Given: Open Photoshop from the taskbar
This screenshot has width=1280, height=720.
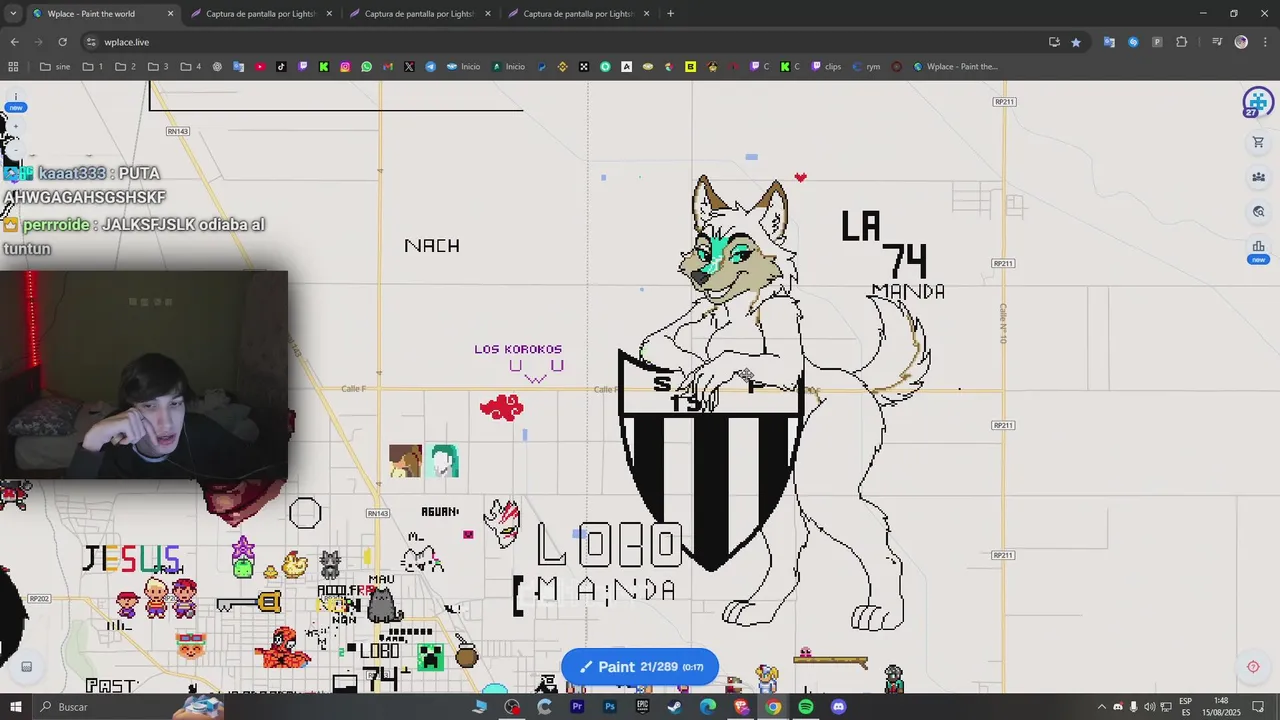Looking at the screenshot, I should (610, 707).
